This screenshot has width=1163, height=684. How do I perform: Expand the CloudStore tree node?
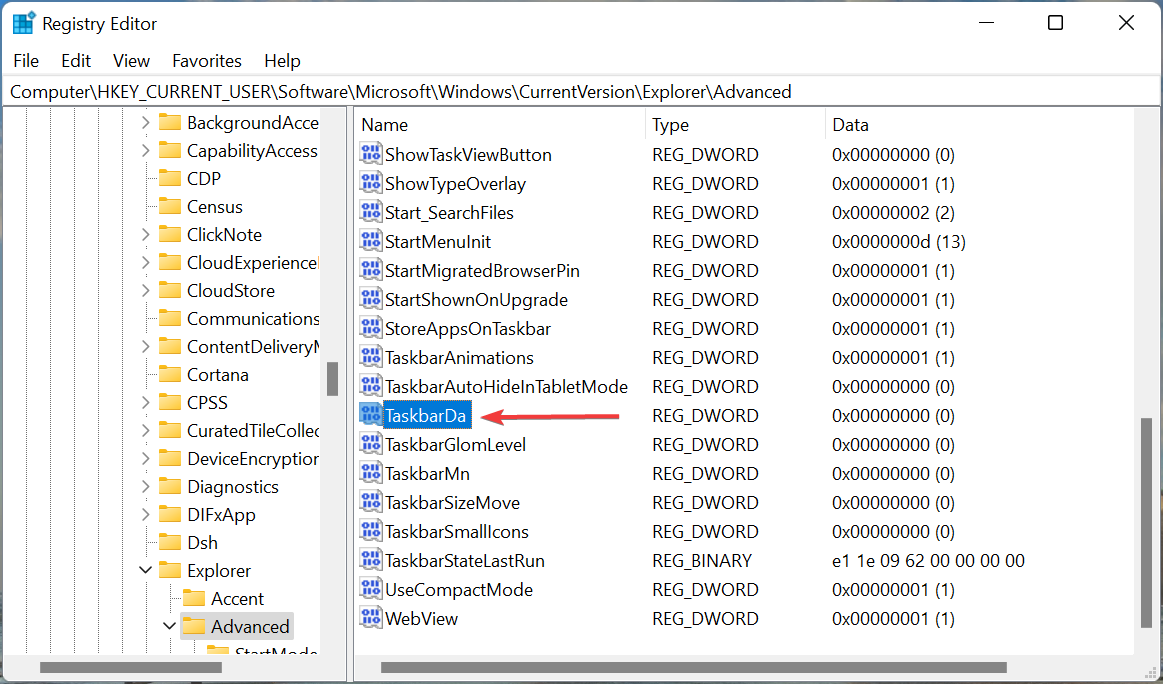(145, 290)
